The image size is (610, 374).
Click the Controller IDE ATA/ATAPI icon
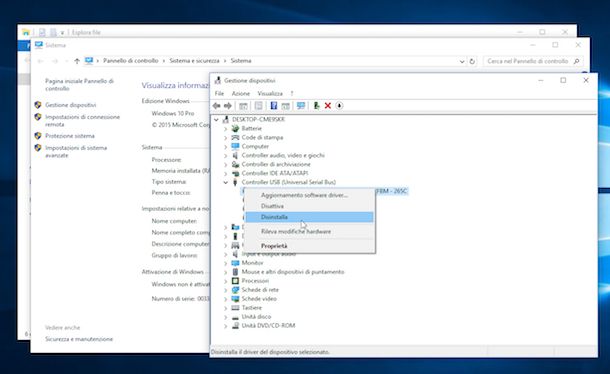pyautogui.click(x=235, y=173)
